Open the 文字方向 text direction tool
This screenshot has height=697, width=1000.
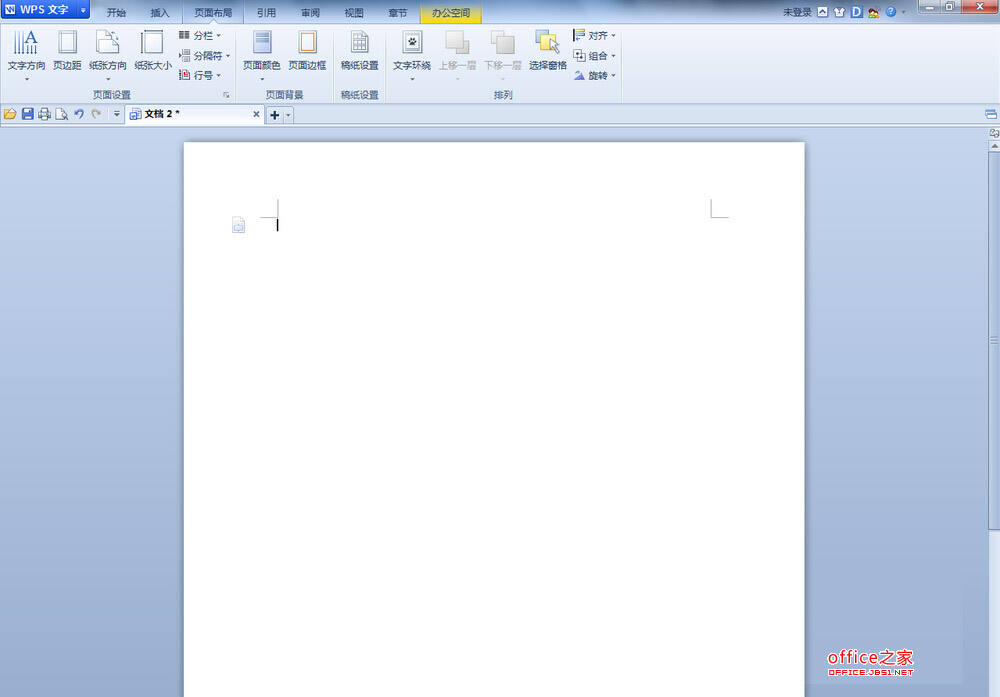26,54
